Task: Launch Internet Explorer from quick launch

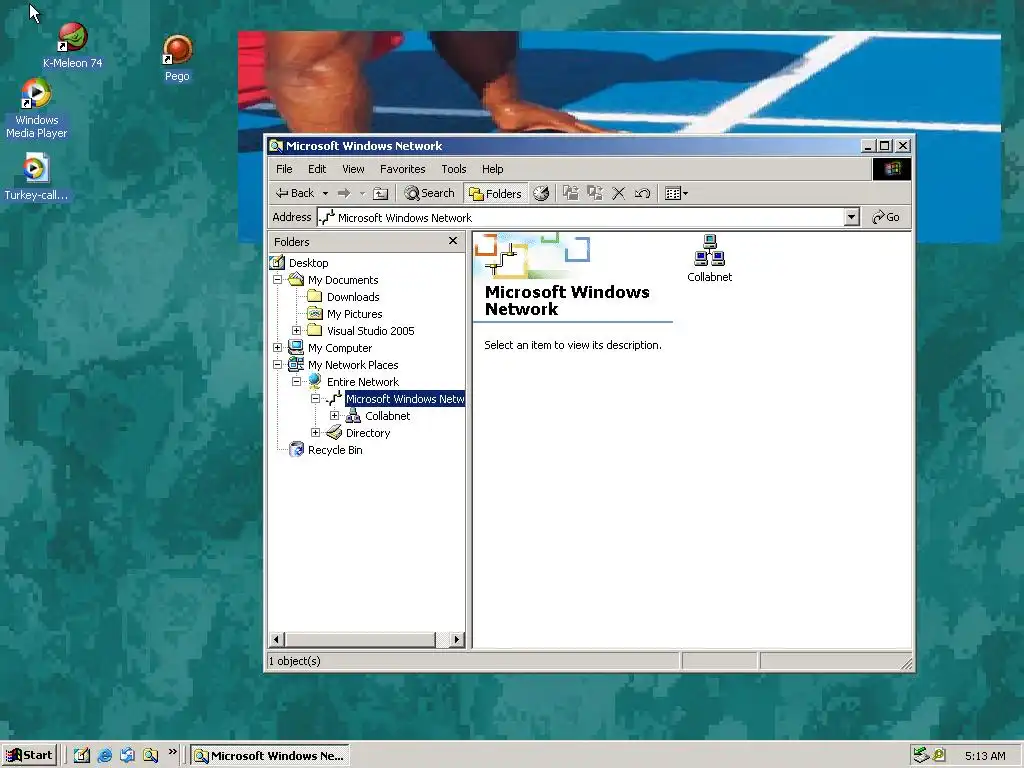Action: point(104,756)
